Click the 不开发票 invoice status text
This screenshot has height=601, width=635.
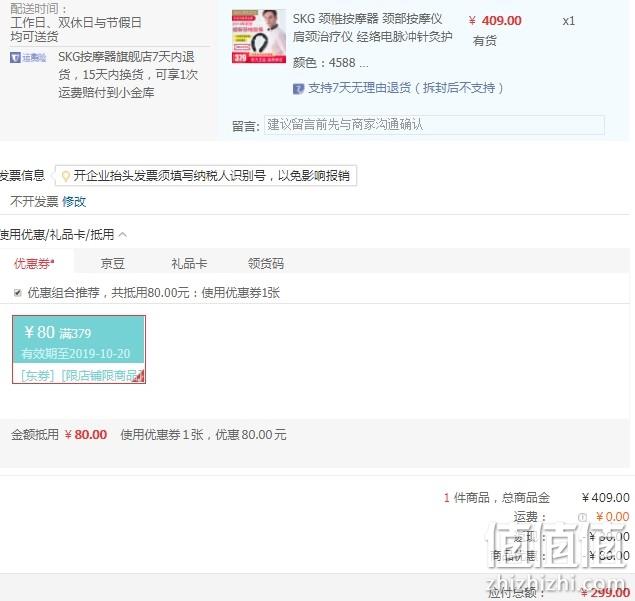34,201
